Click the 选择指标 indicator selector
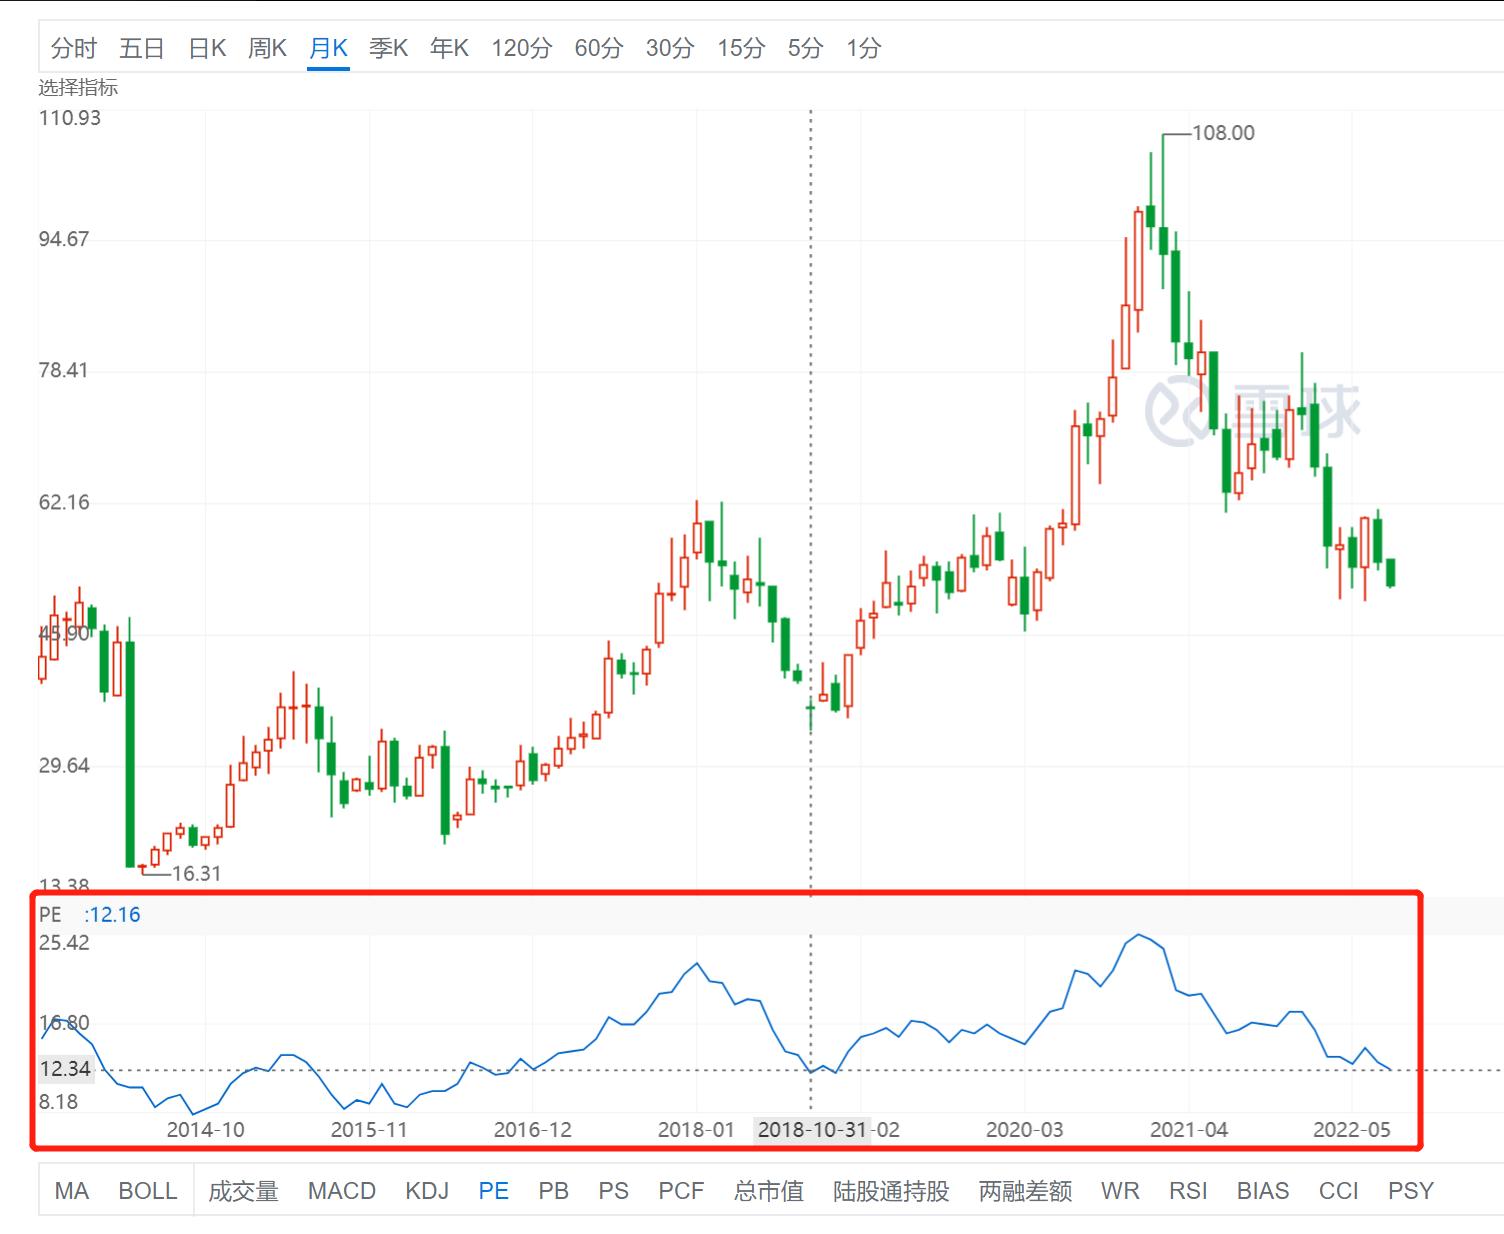The width and height of the screenshot is (1504, 1234). (x=78, y=88)
